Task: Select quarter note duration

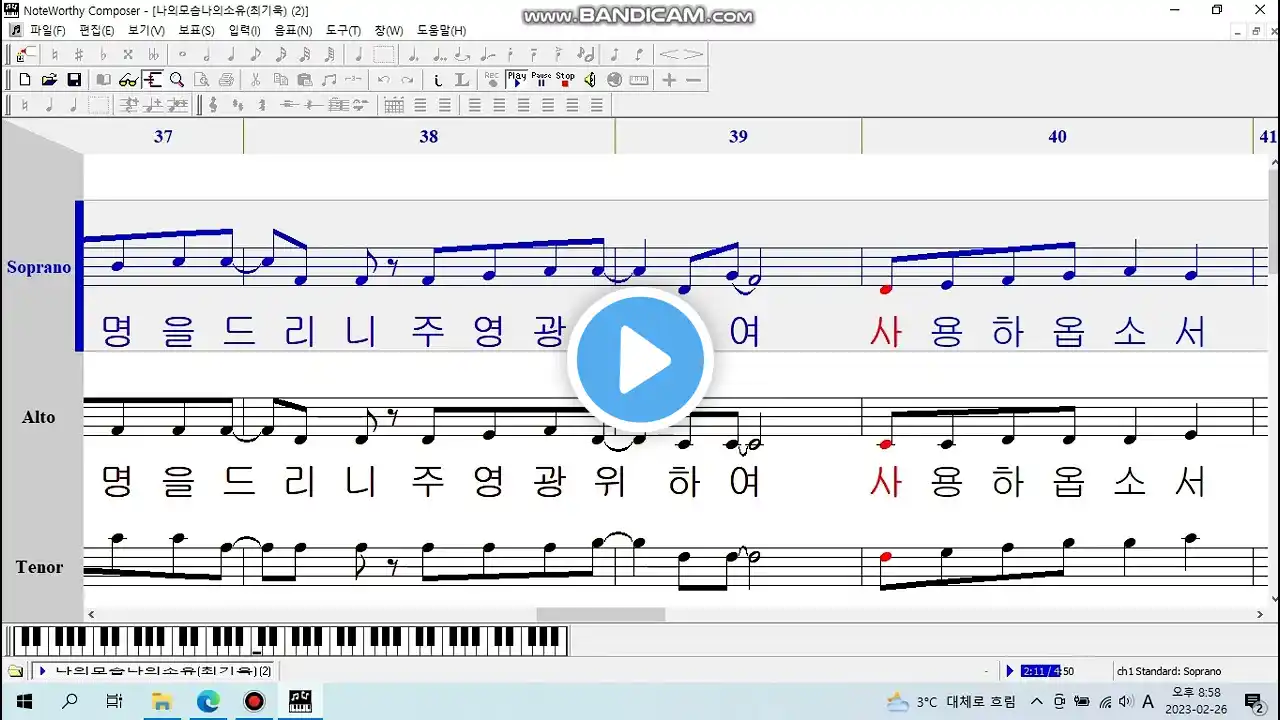Action: click(231, 54)
